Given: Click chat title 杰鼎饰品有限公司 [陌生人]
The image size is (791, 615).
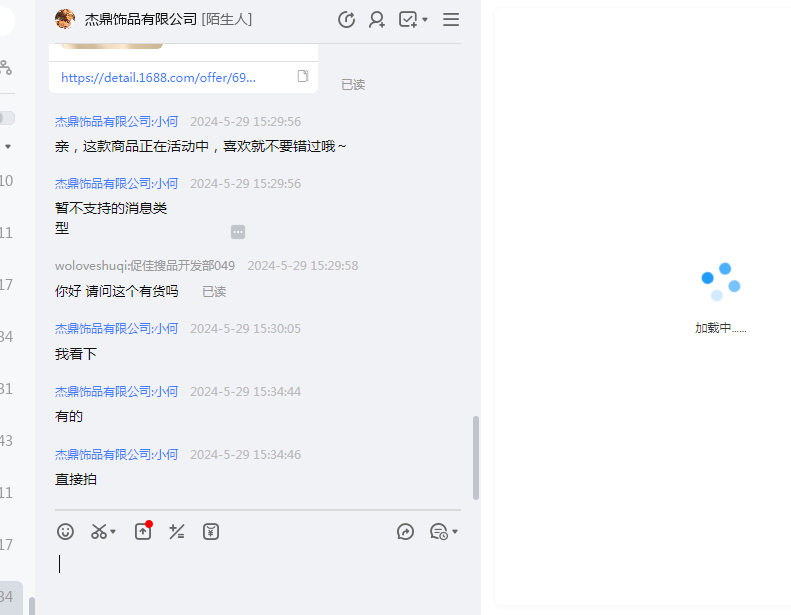Looking at the screenshot, I should [x=168, y=19].
